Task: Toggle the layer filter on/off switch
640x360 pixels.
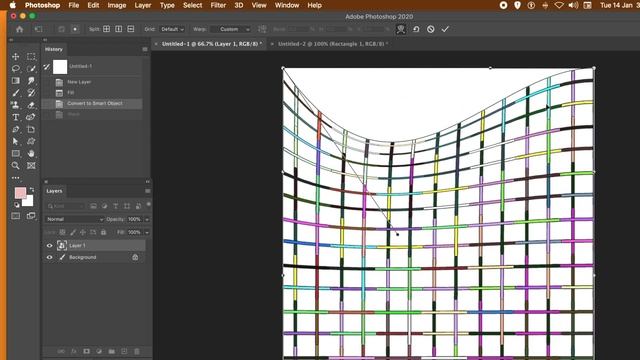Action: 149,204
